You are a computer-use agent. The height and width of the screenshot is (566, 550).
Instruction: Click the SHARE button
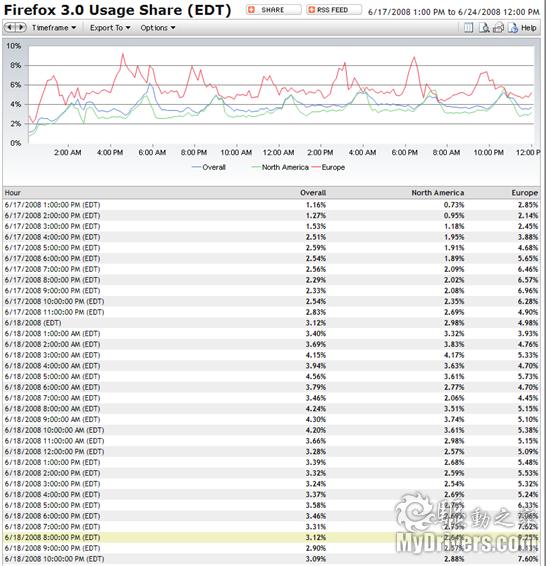(274, 10)
